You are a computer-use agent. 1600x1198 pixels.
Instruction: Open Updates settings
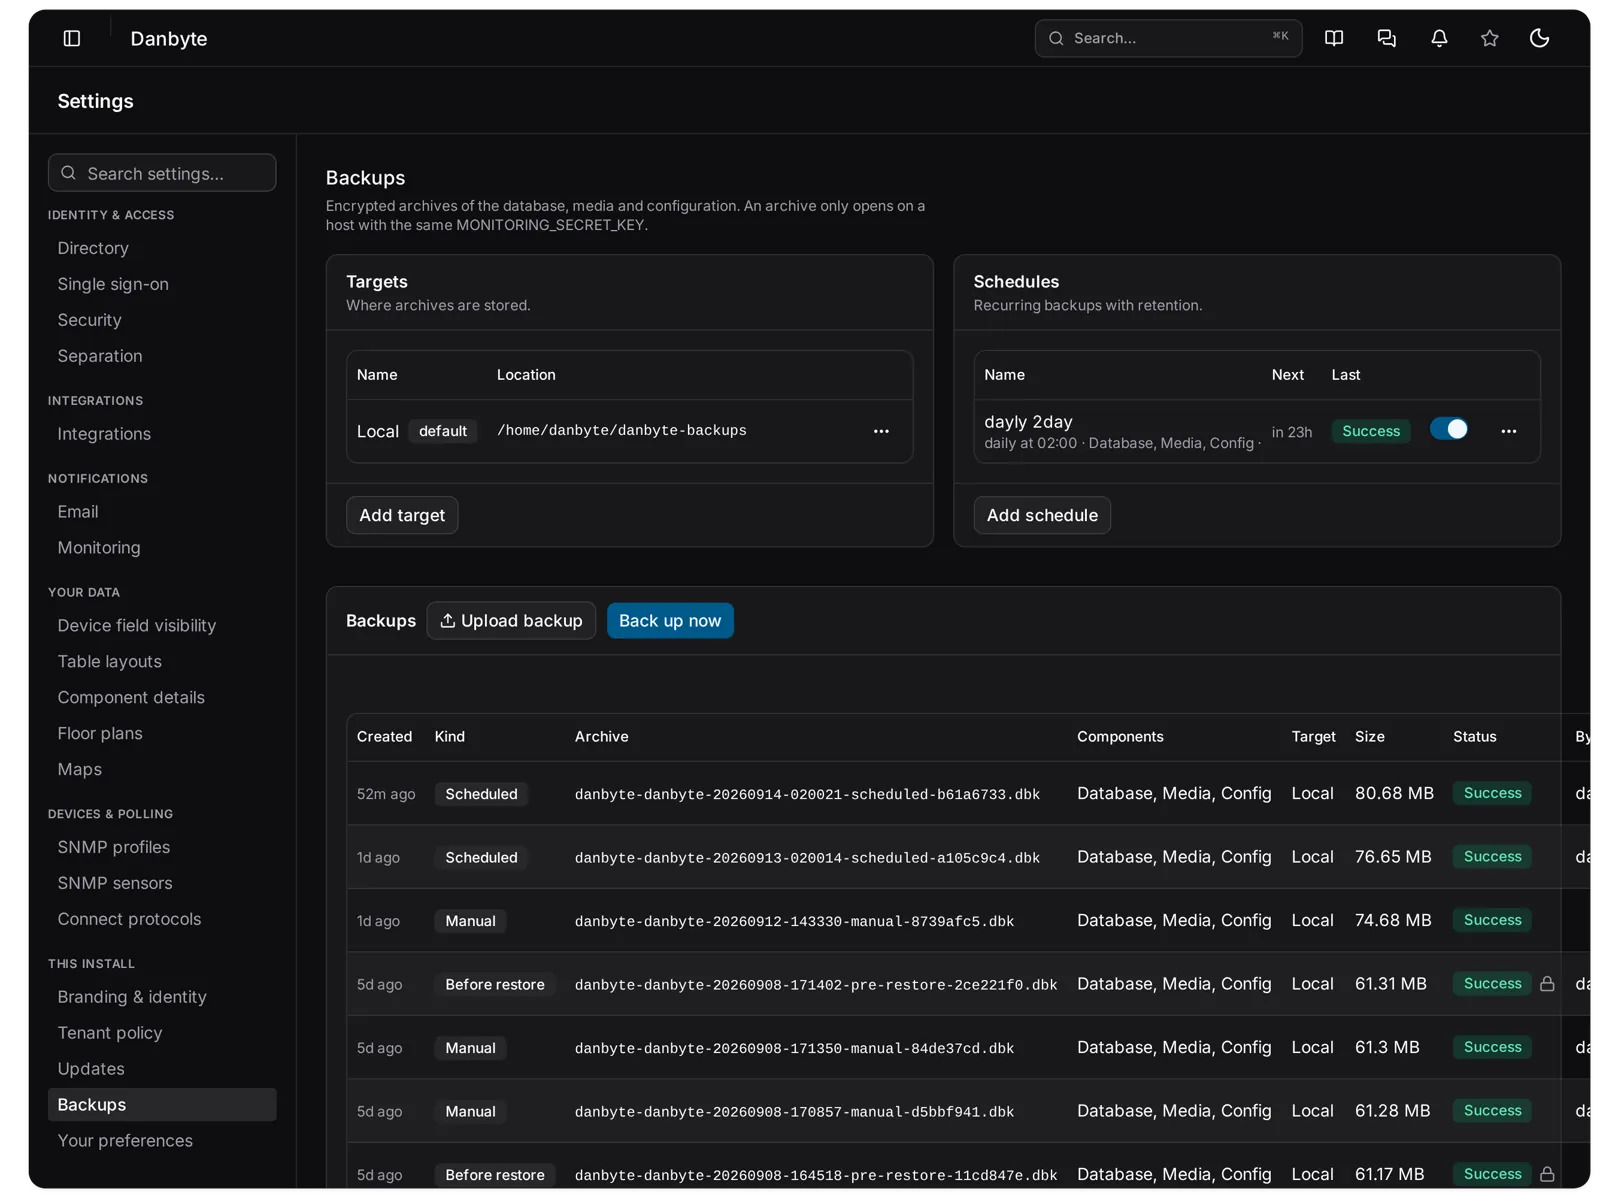91,1070
